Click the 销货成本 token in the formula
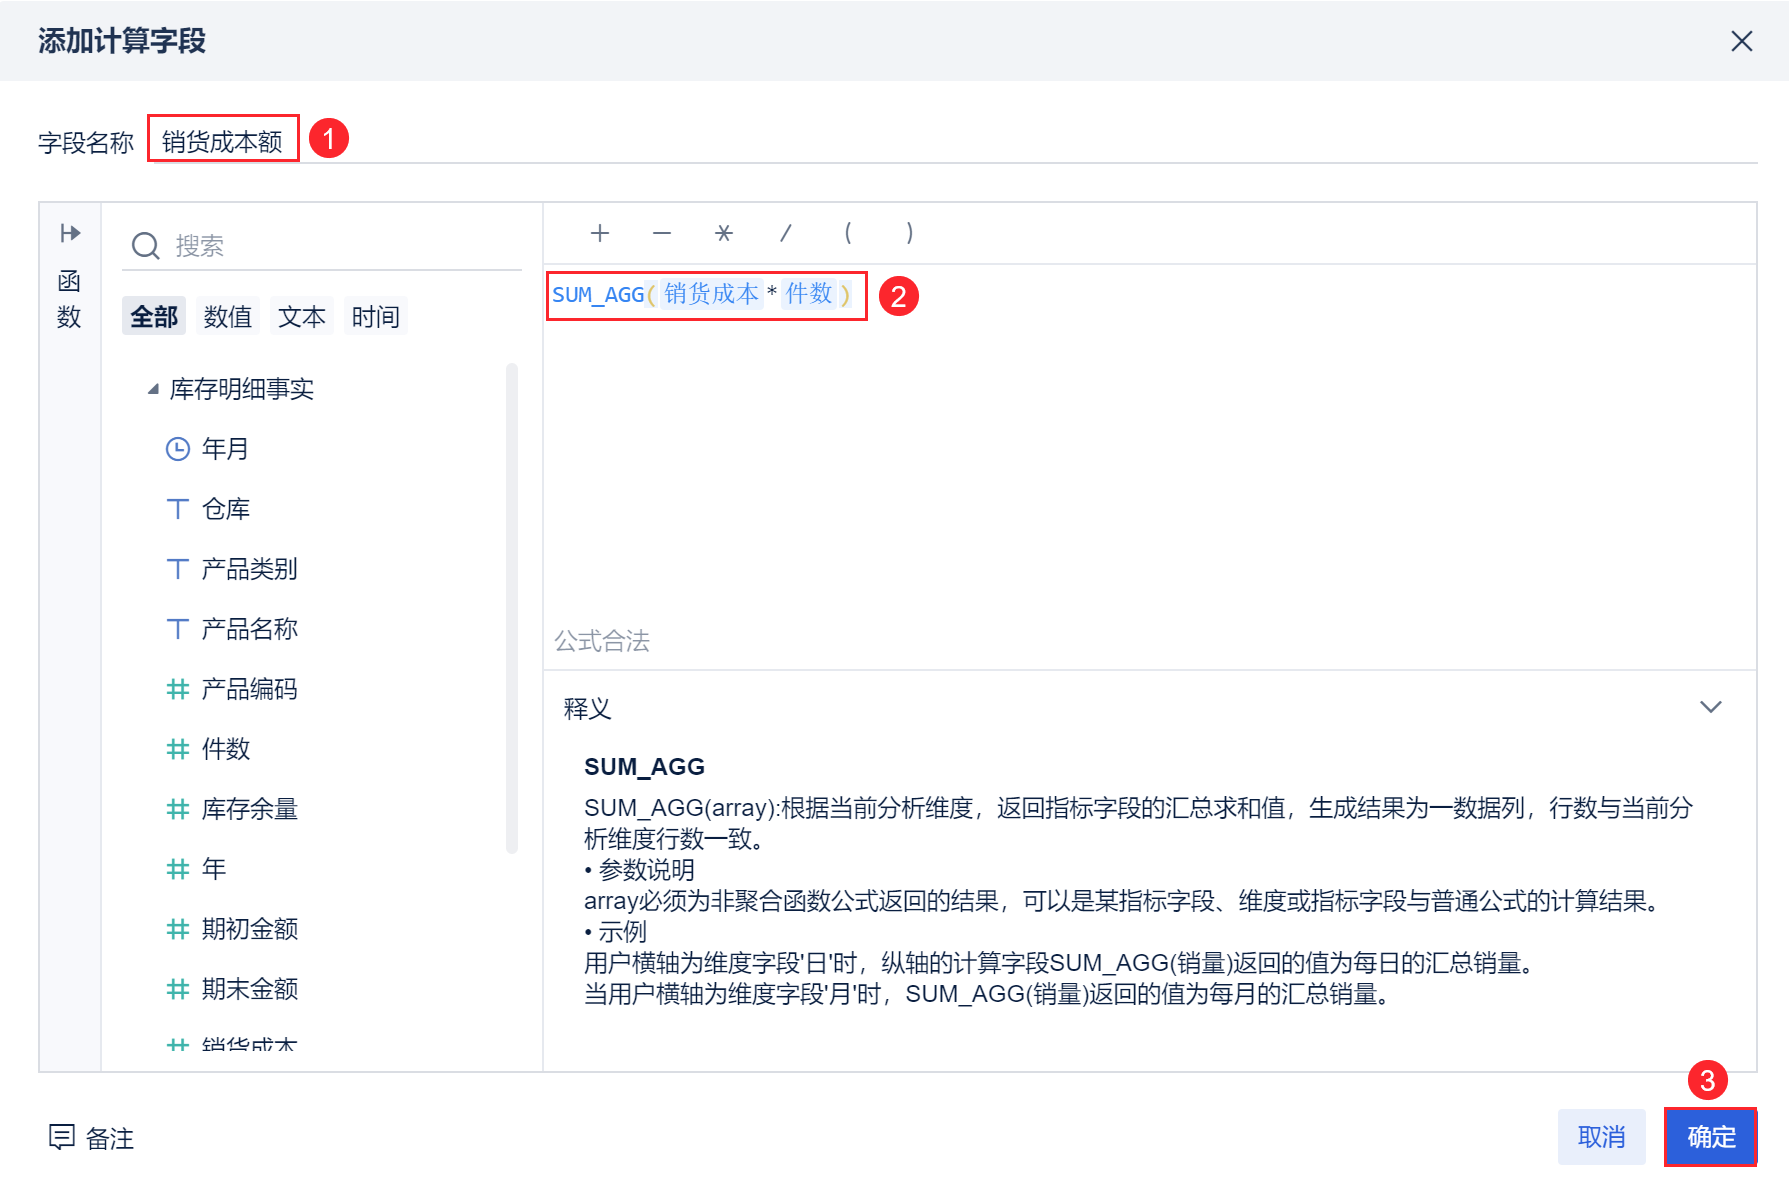The image size is (1789, 1192). (x=712, y=294)
